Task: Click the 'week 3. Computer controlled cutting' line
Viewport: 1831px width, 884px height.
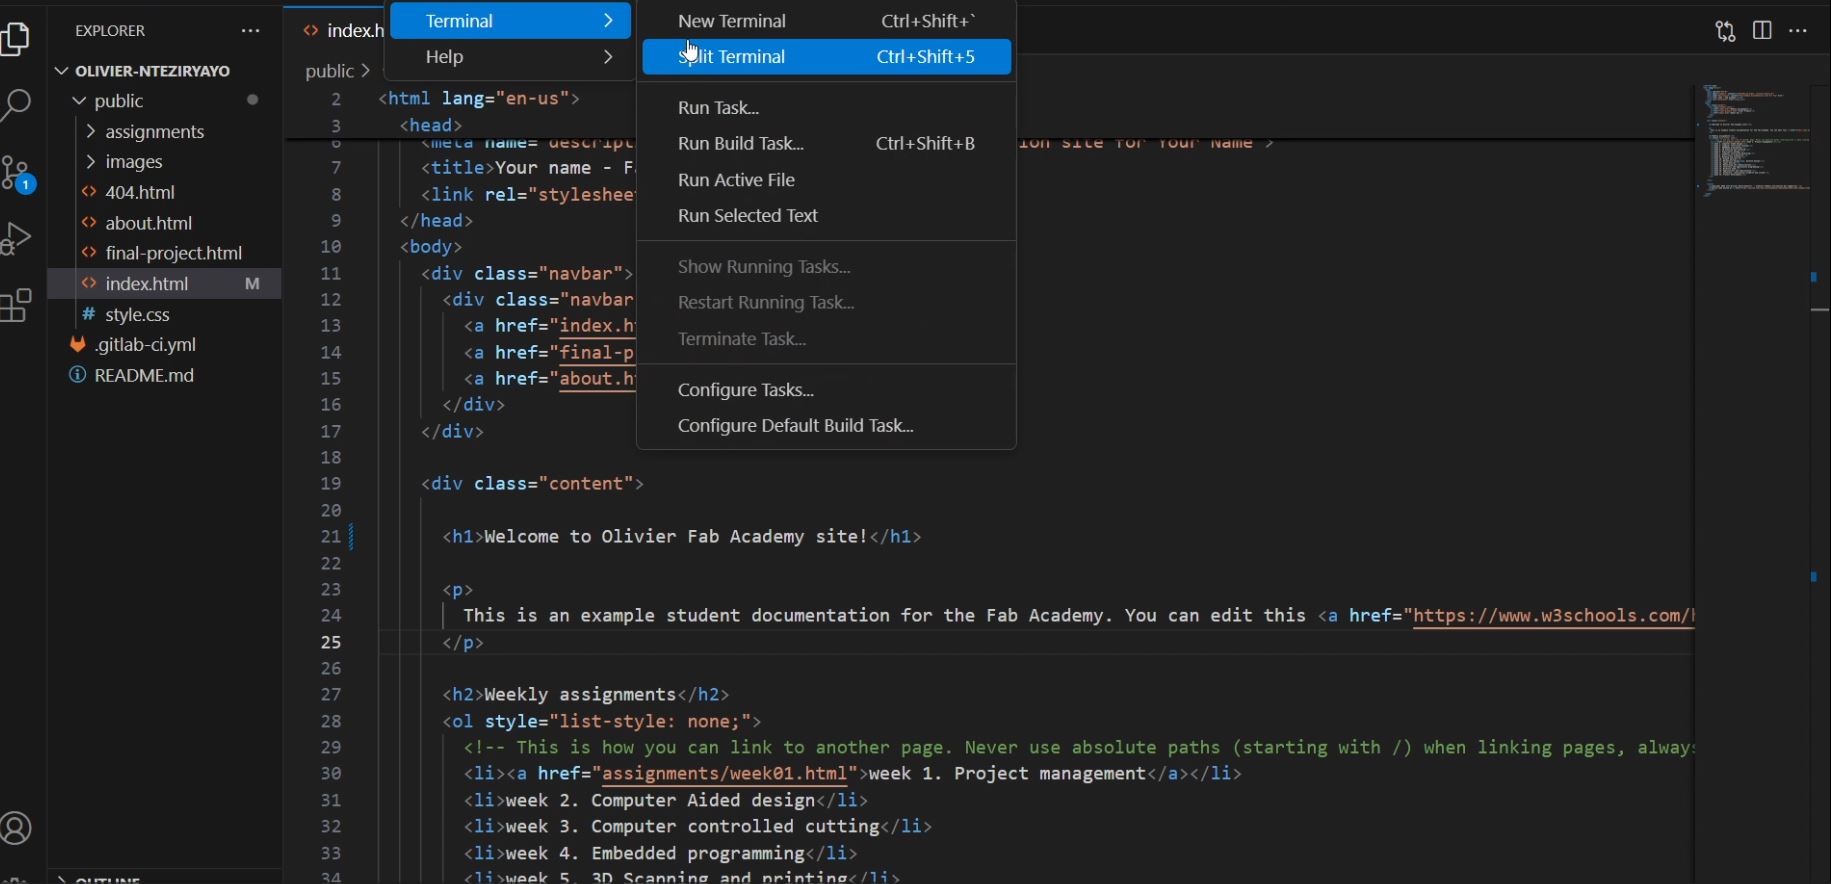Action: click(697, 827)
